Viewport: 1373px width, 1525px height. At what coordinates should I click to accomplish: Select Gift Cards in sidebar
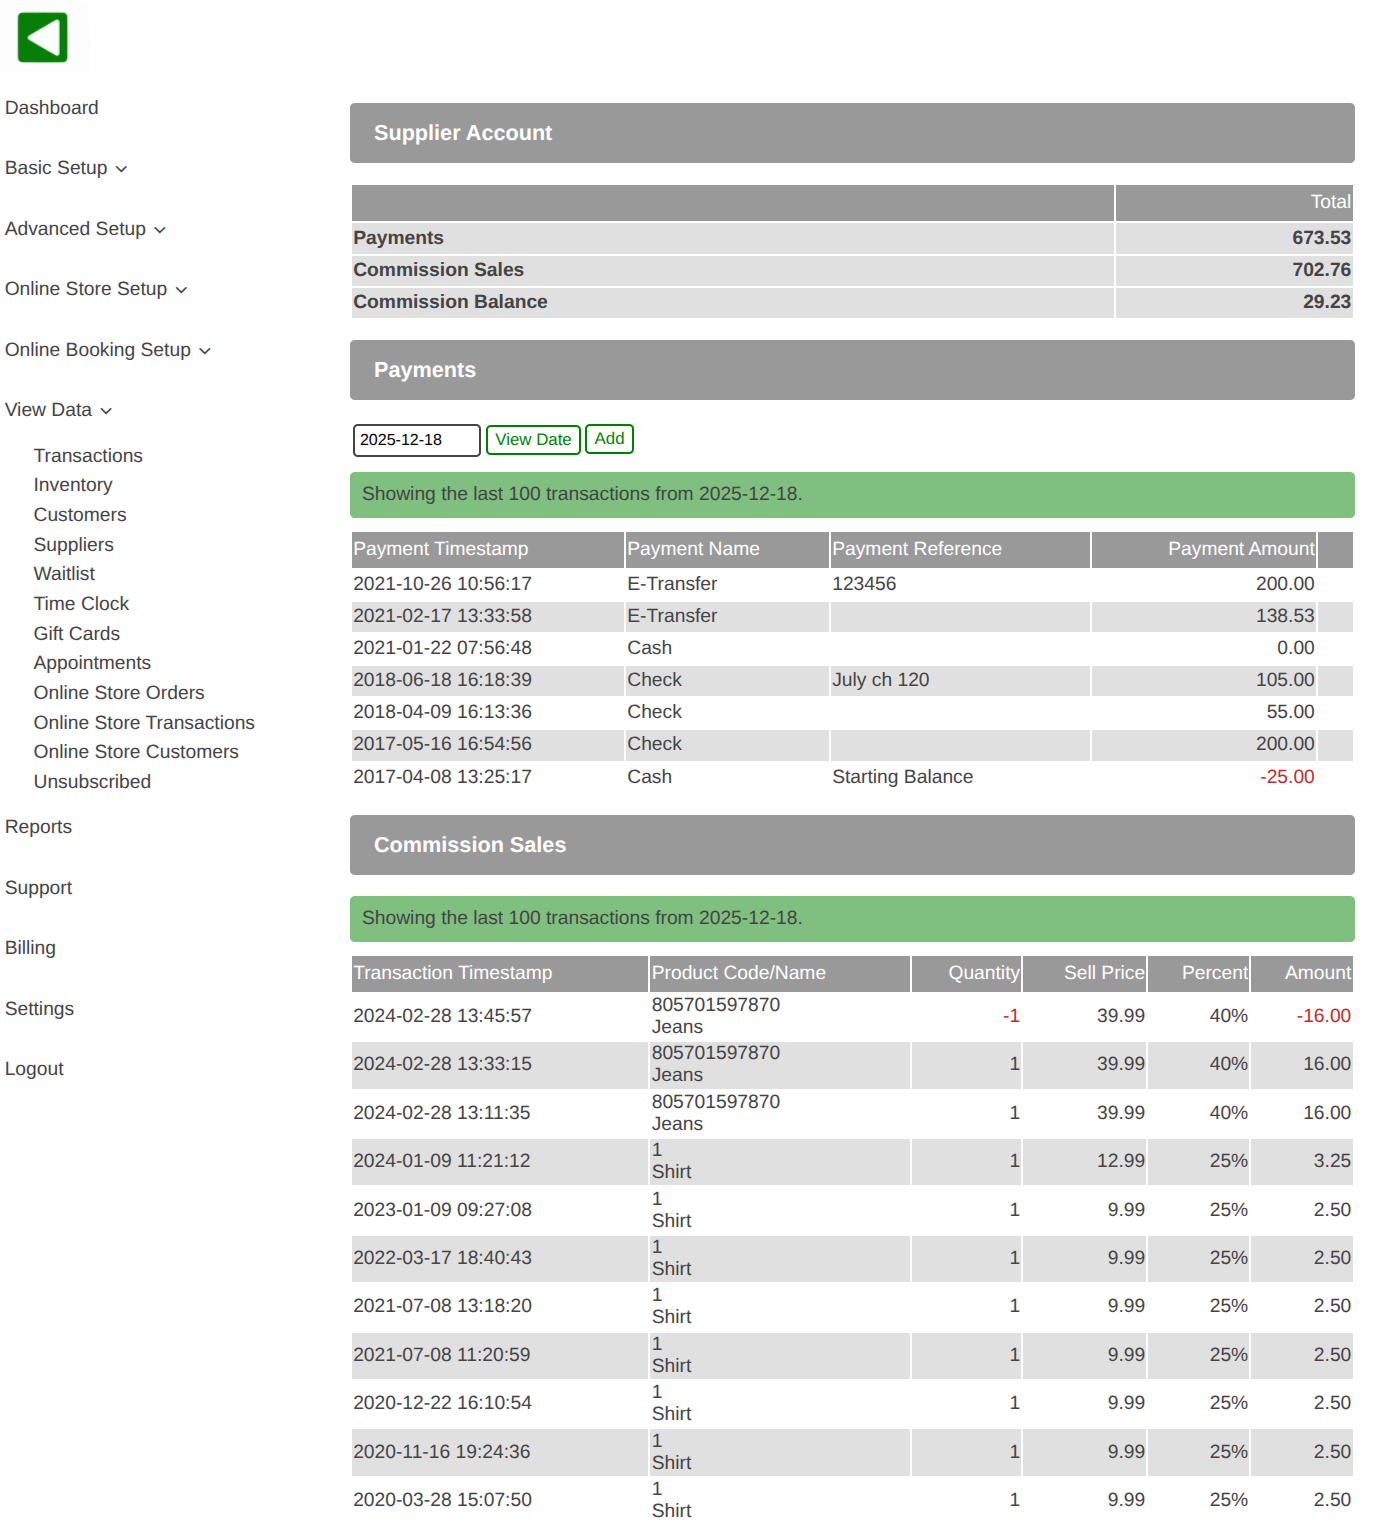77,634
